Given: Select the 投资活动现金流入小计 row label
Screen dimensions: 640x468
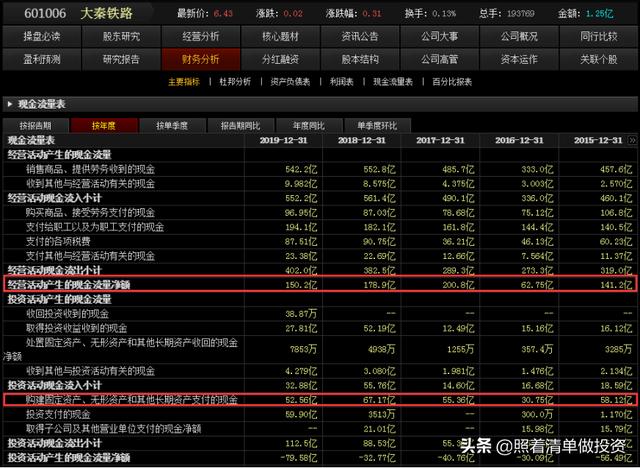Looking at the screenshot, I should click(x=54, y=386).
